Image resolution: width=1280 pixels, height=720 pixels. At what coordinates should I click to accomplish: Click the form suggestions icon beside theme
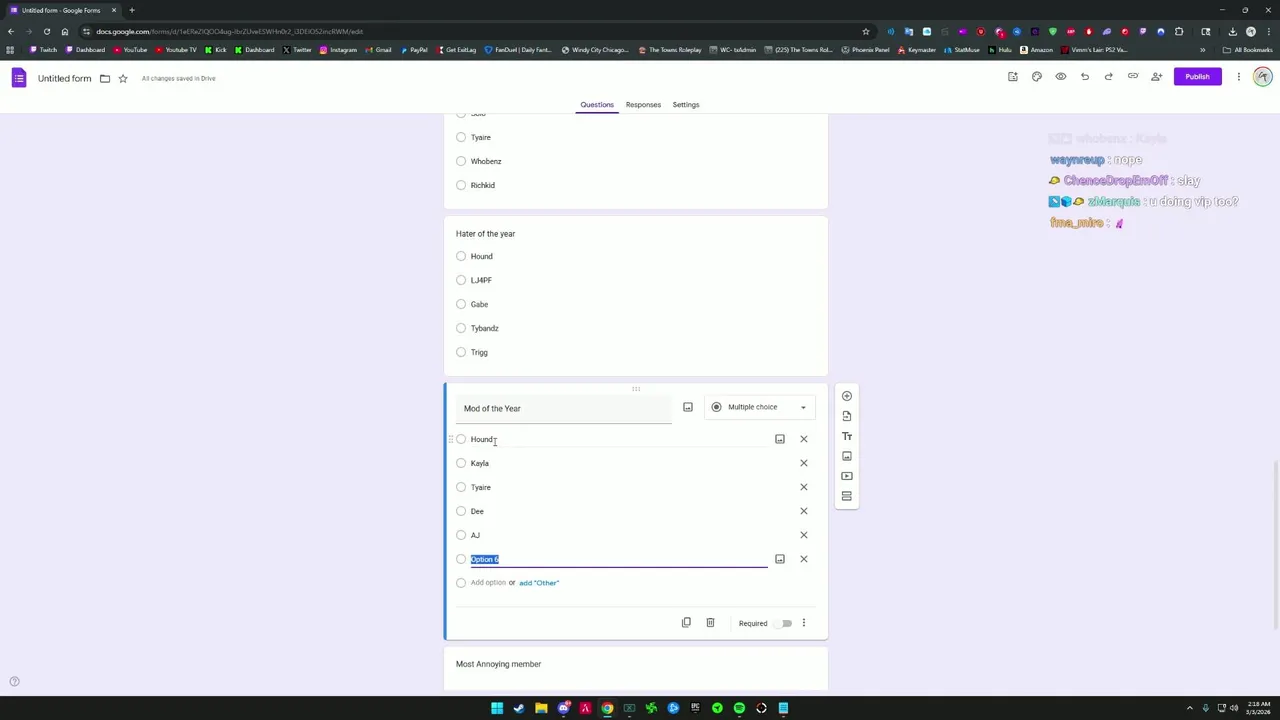pos(1013,77)
